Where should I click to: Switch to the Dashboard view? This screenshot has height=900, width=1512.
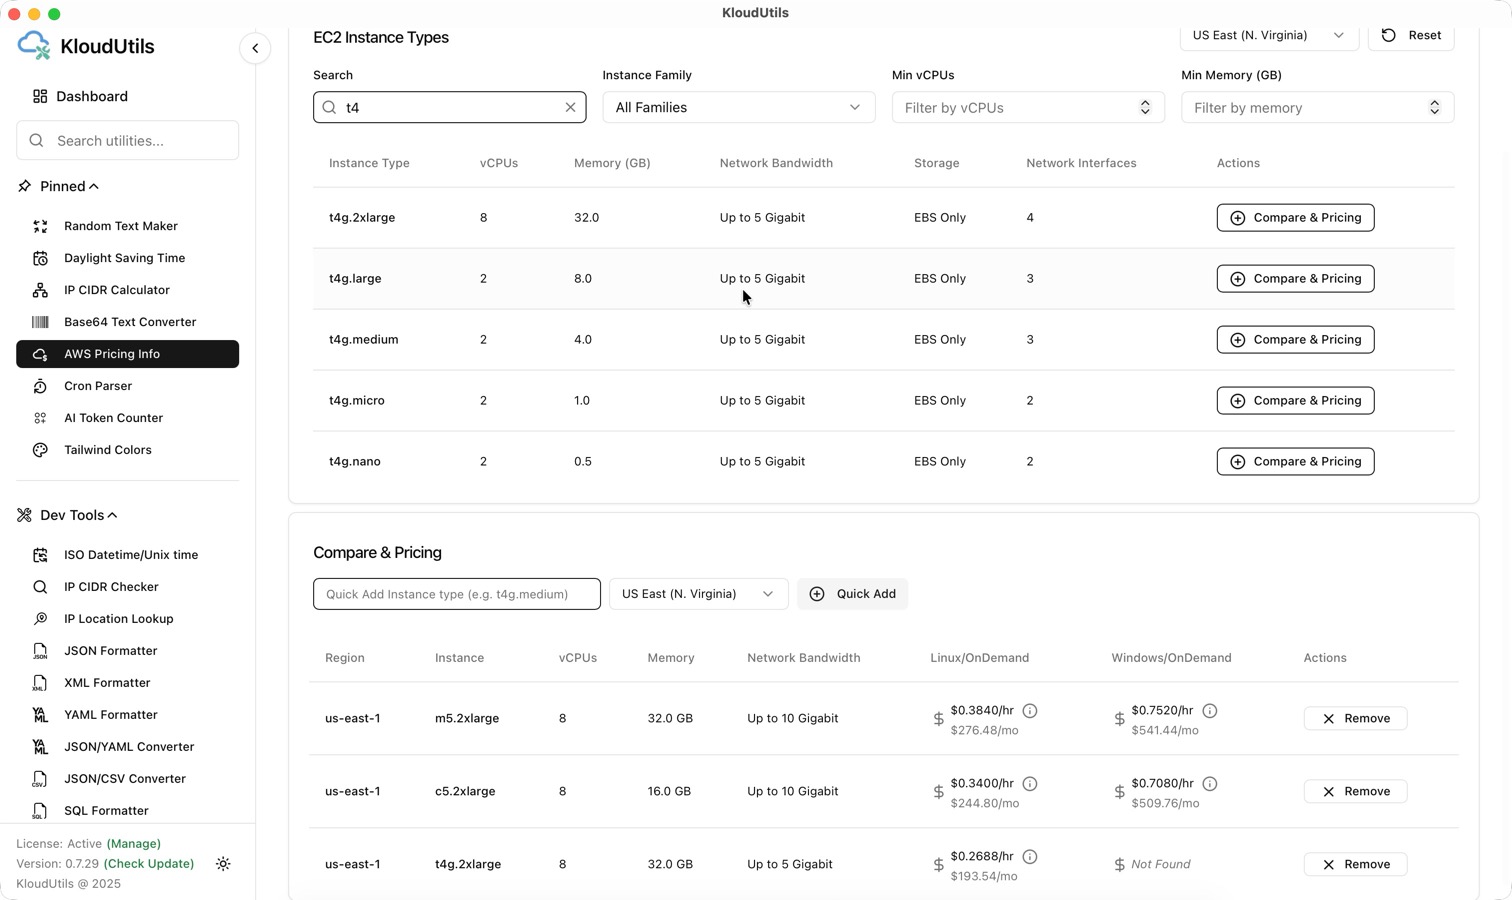click(x=92, y=96)
